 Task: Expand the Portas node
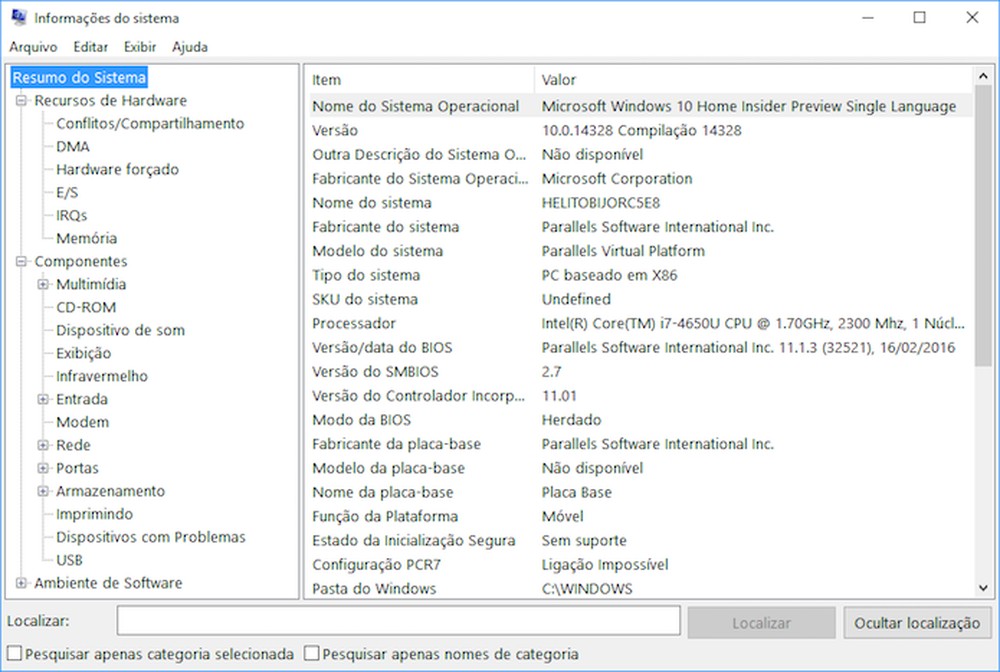43,467
